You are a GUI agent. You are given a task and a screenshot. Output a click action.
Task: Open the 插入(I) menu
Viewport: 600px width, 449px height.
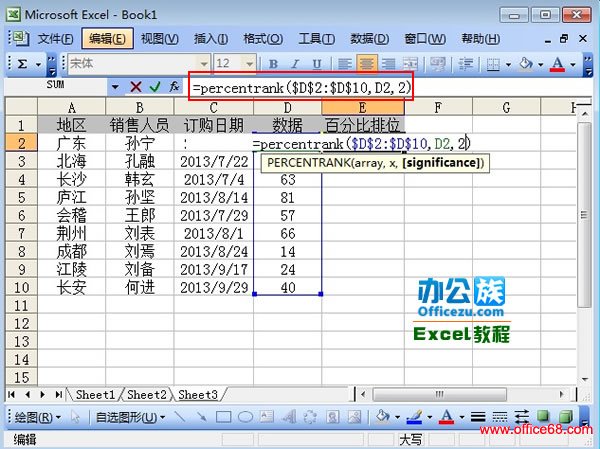(x=211, y=39)
